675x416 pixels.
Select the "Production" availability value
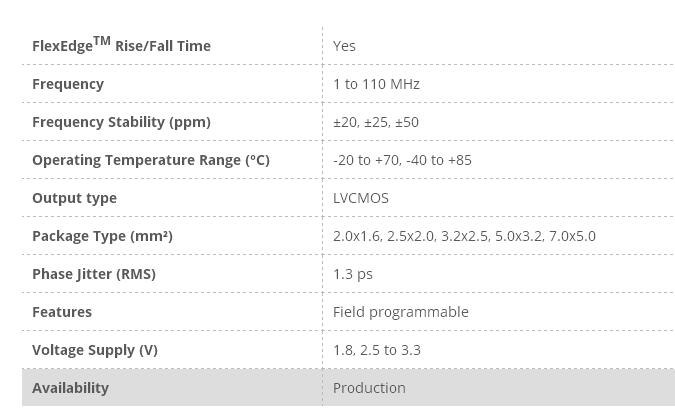[x=369, y=388]
